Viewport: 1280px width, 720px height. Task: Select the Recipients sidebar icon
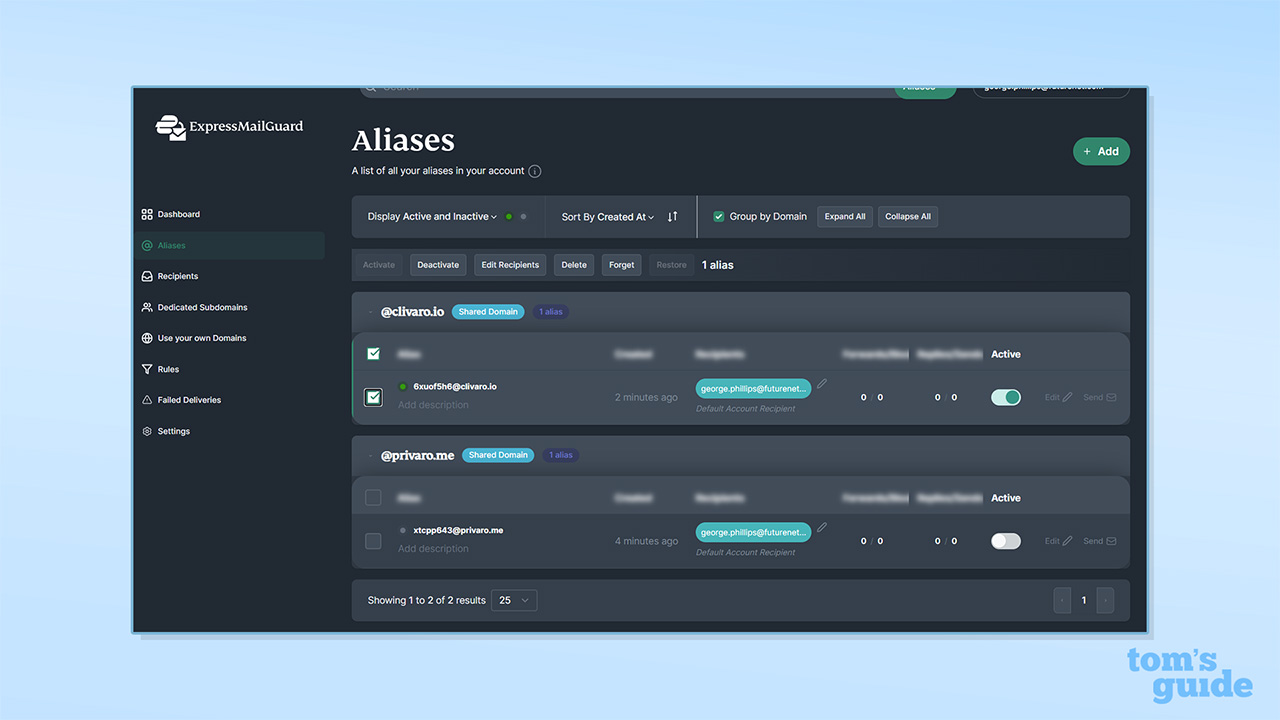145,276
